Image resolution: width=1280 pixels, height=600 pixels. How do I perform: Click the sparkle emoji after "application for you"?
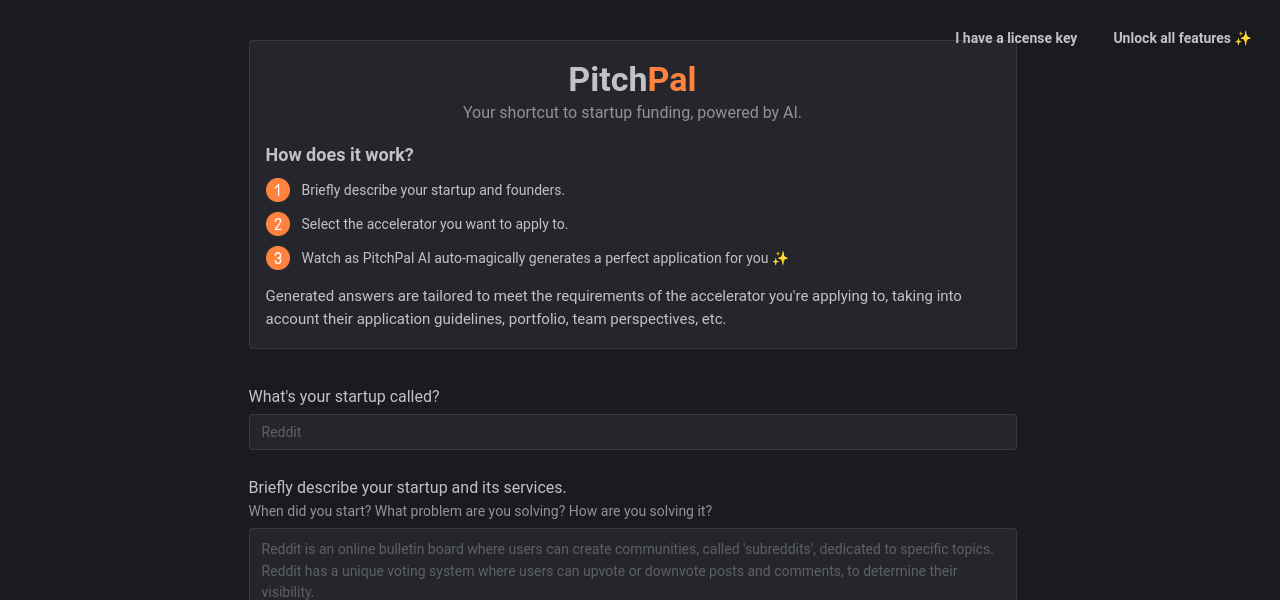point(781,258)
